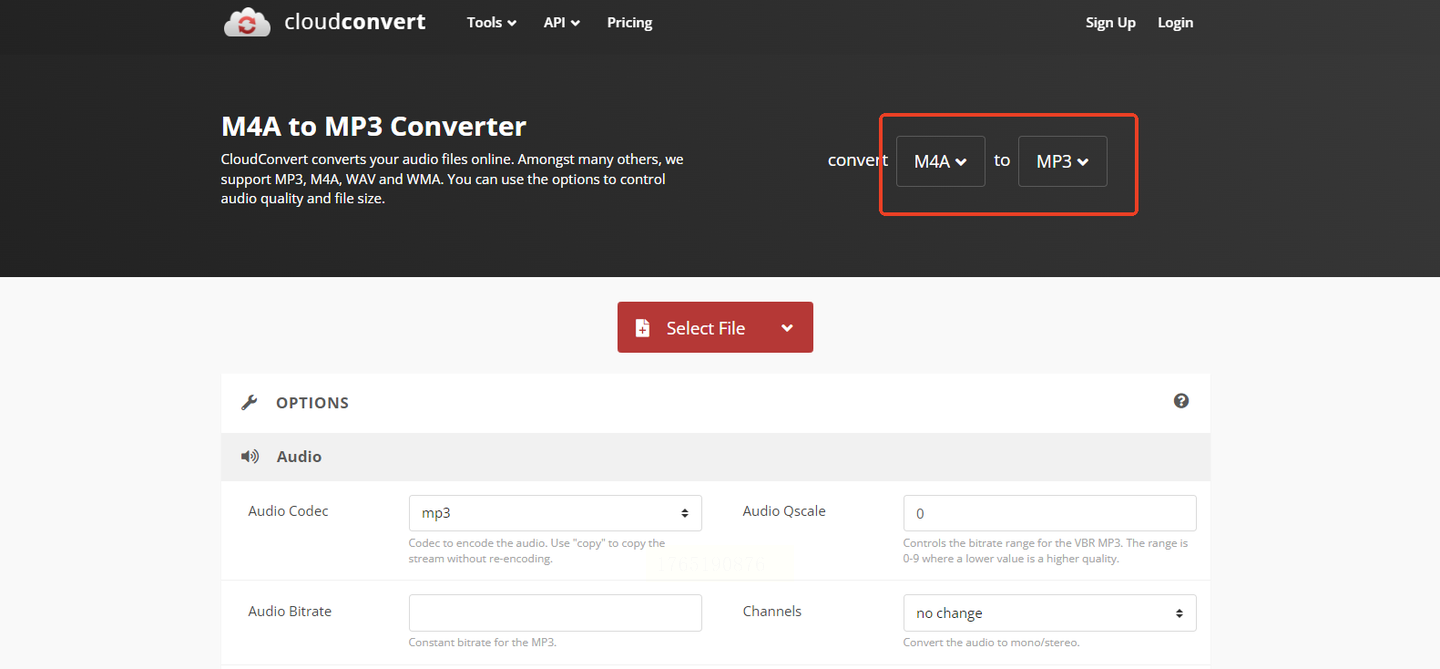Click the file plus icon on Select File
This screenshot has height=669, width=1440.
pos(643,328)
